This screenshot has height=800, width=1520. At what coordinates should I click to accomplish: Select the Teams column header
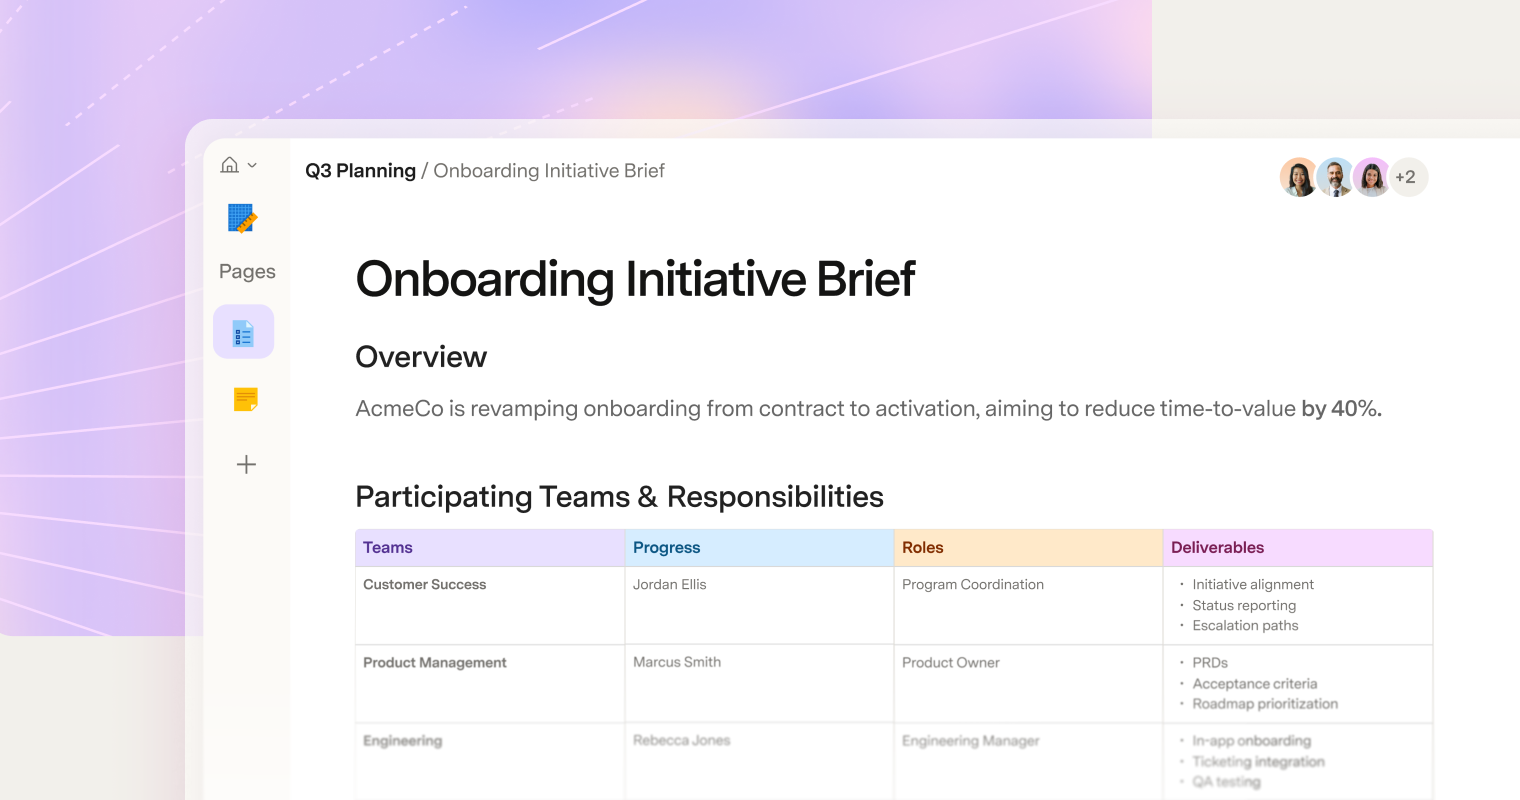pos(490,548)
